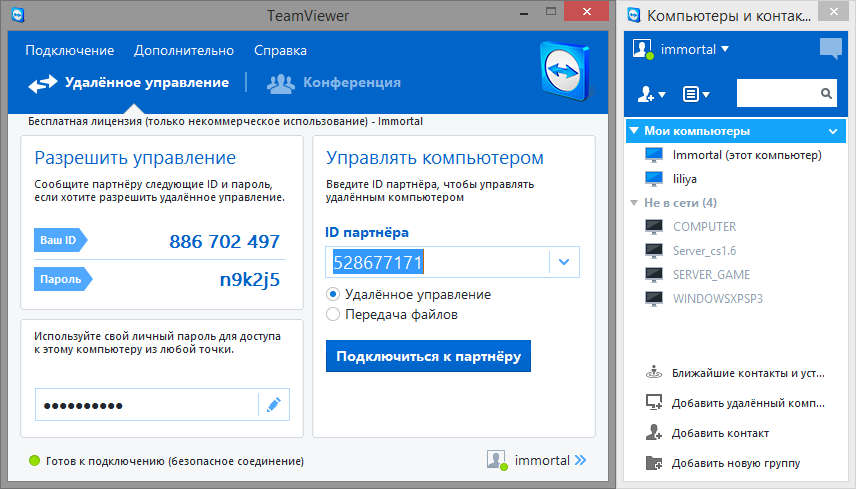Open add contact icon dropdown
Image resolution: width=856 pixels, height=489 pixels.
pos(651,94)
